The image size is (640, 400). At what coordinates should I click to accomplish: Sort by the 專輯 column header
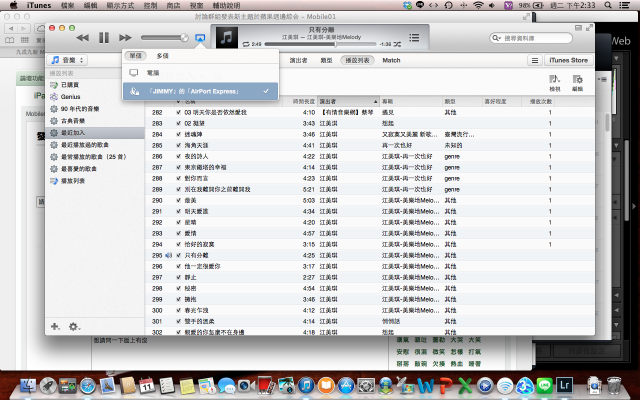point(411,101)
